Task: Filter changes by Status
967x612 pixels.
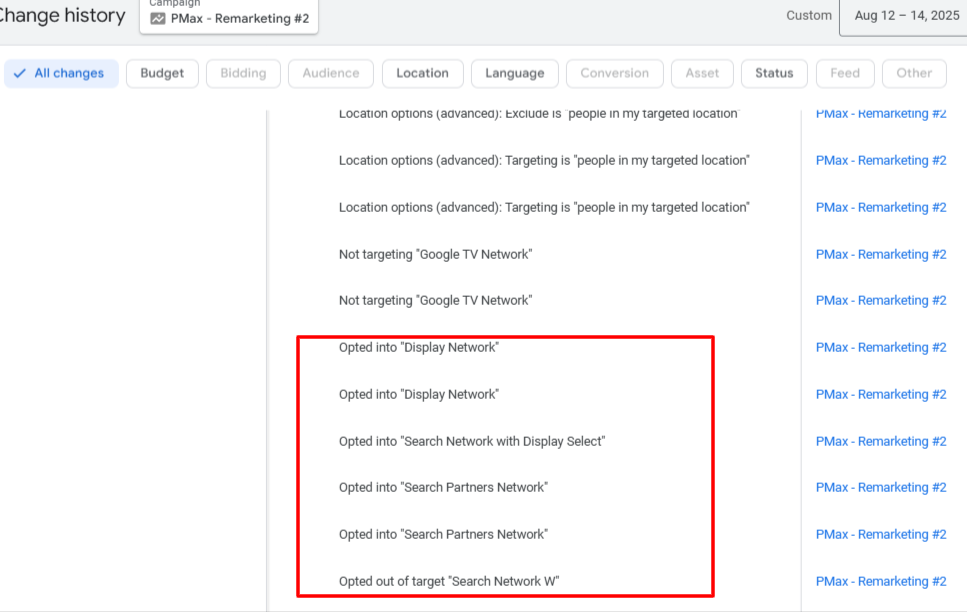Action: tap(774, 73)
